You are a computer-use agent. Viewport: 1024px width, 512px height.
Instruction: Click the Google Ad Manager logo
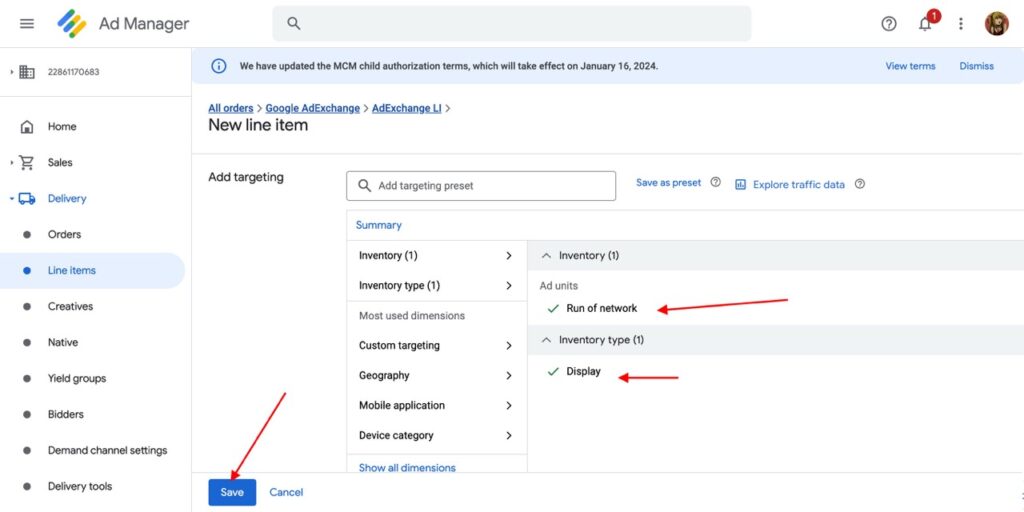click(x=72, y=24)
